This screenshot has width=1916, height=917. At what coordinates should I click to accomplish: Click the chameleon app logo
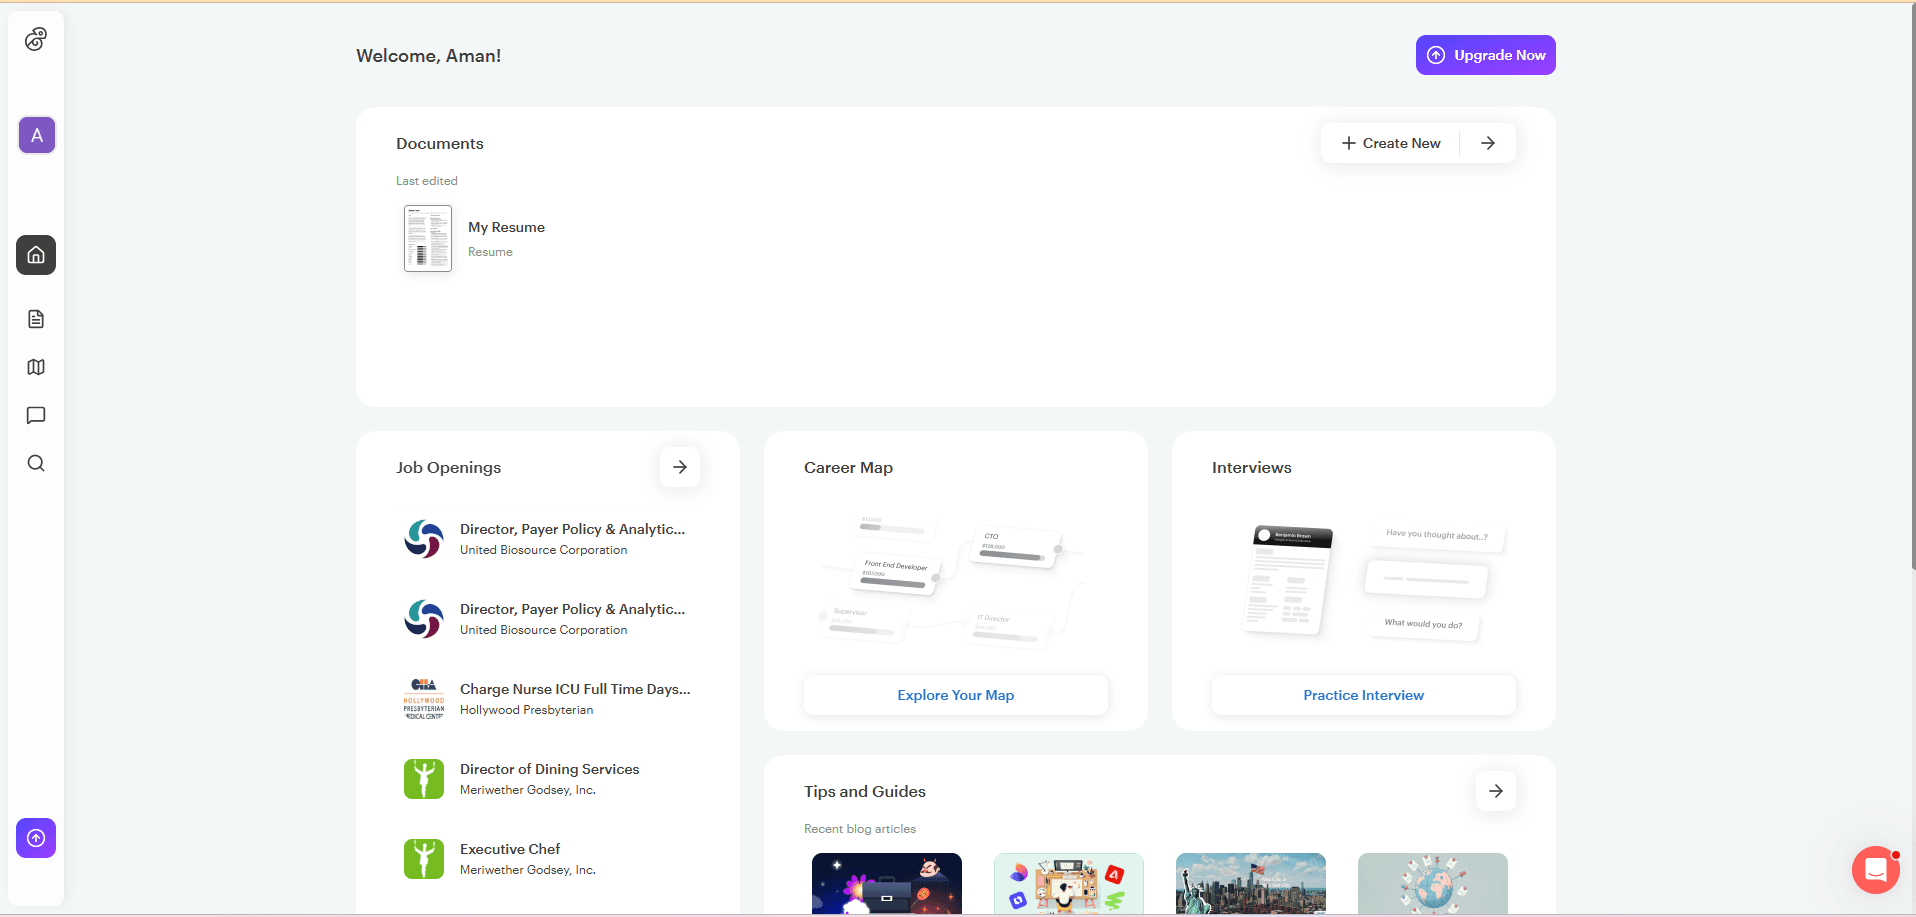point(36,38)
